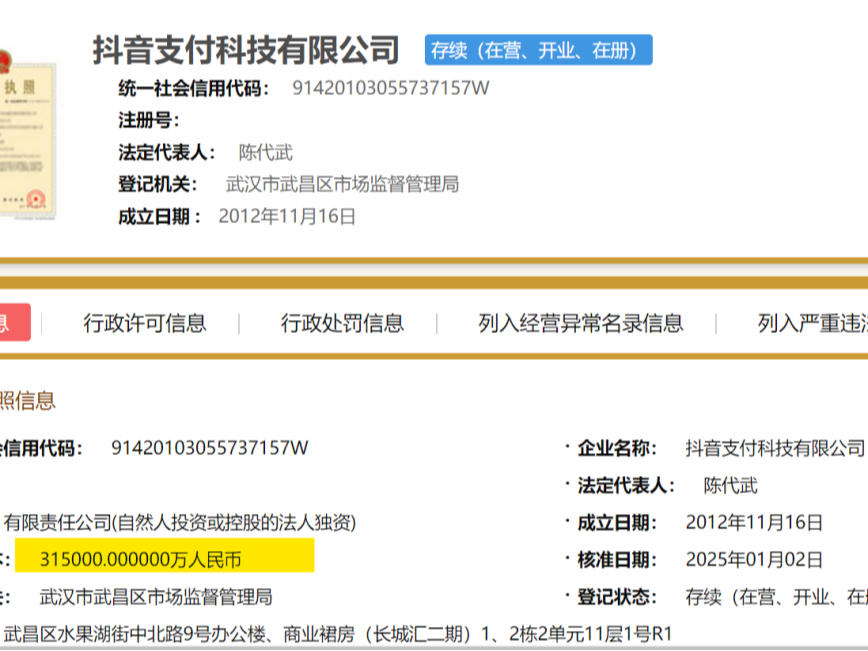The width and height of the screenshot is (868, 651).
Task: Select the address starting with 武昌区水果湖街中北路9号
Action: [x=338, y=634]
